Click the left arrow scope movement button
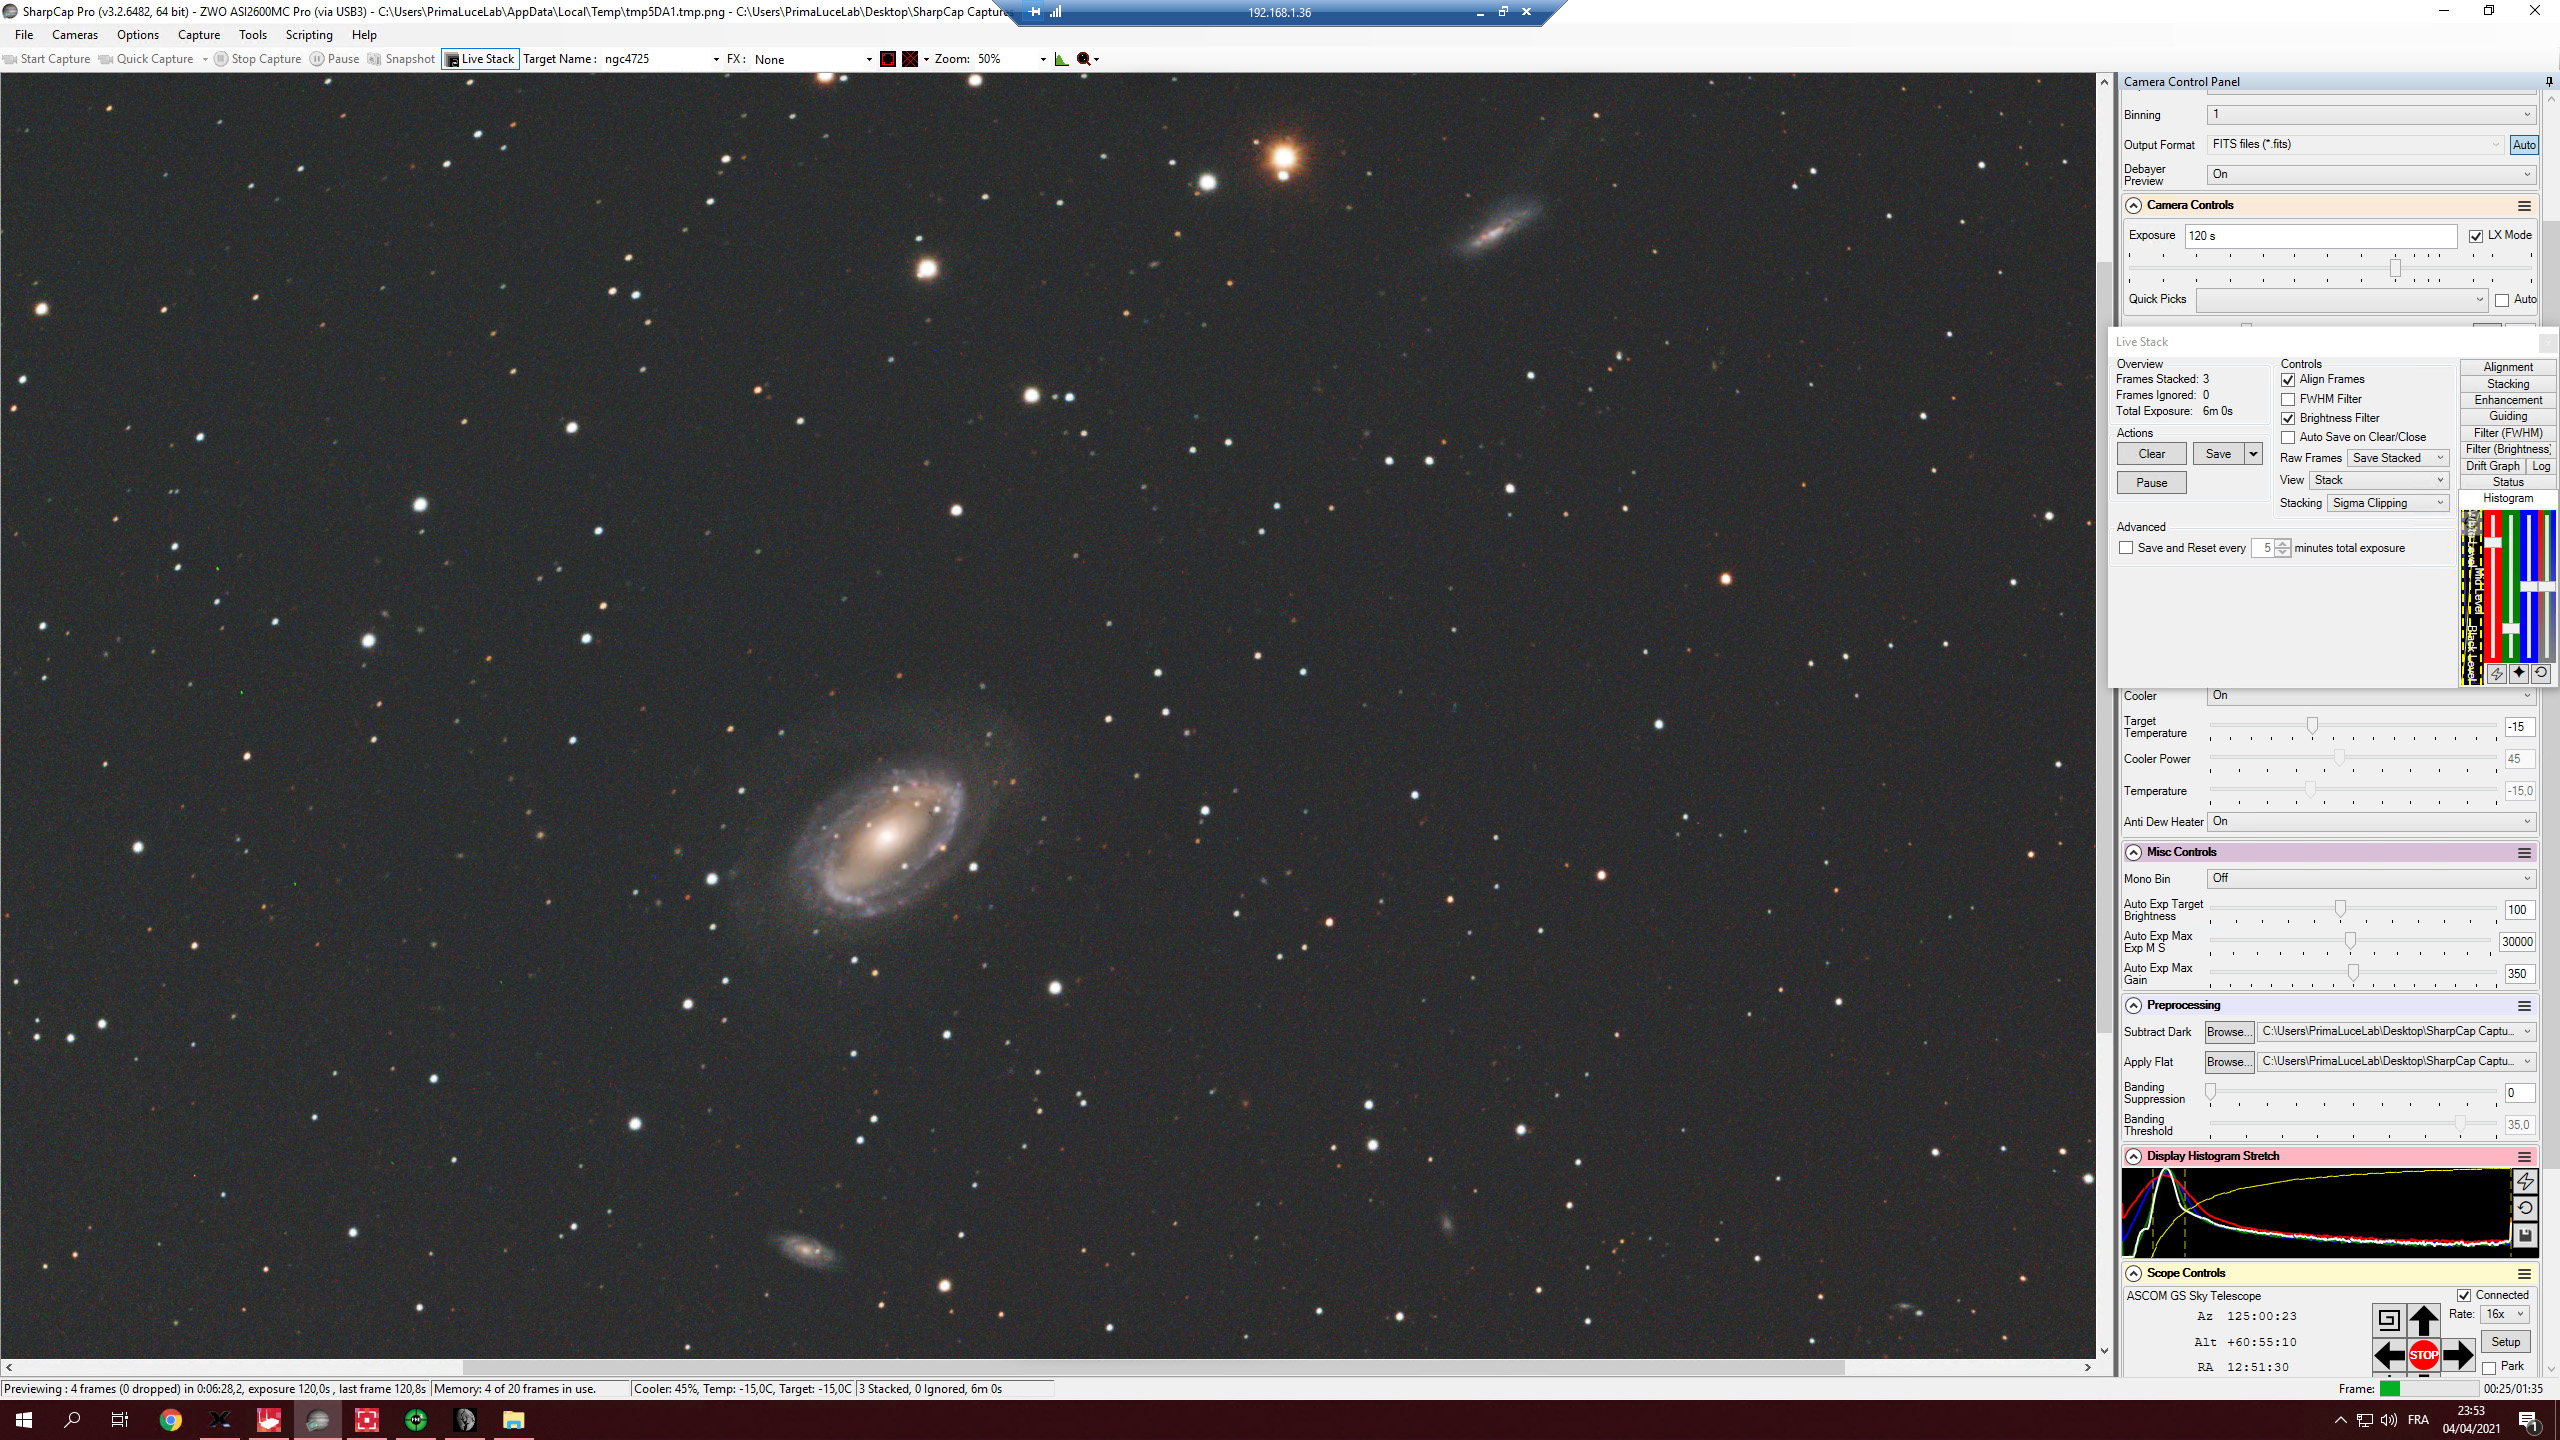This screenshot has height=1440, width=2560. 2389,1356
